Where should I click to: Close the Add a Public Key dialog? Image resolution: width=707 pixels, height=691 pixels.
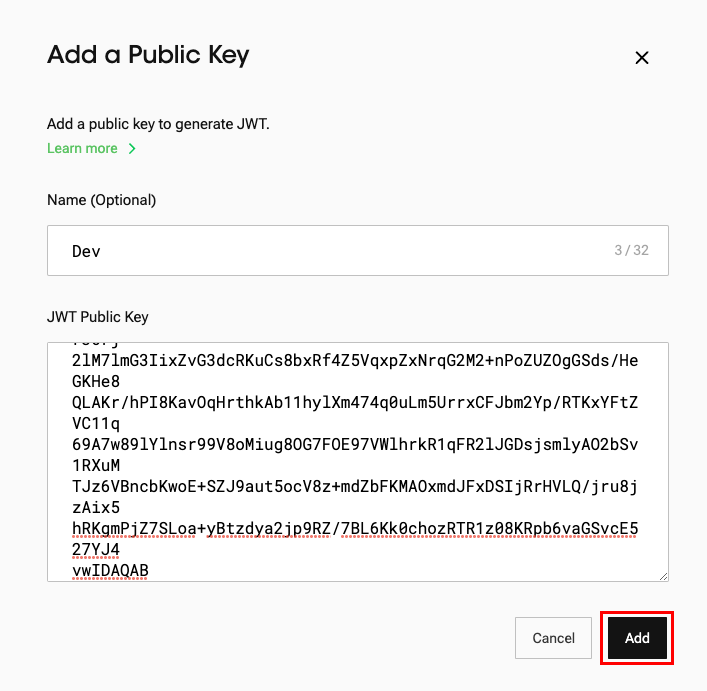click(x=642, y=58)
